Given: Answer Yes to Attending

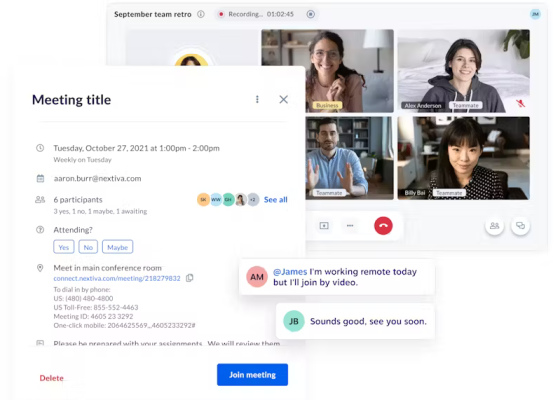Looking at the screenshot, I should pos(64,247).
